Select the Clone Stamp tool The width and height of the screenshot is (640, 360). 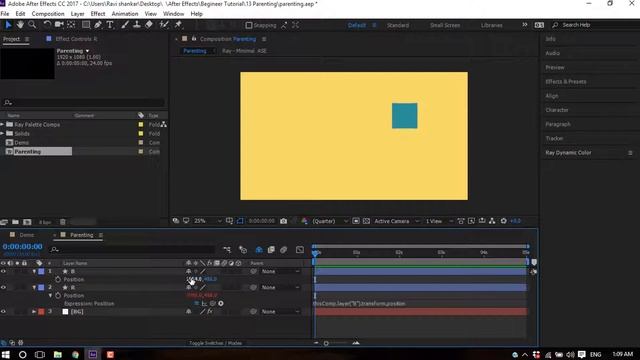137,25
